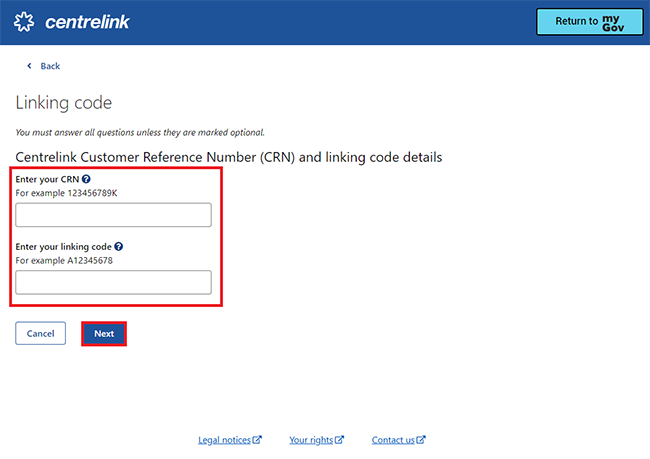This screenshot has width=650, height=459.
Task: Click the myGov logo in header button
Action: click(x=612, y=22)
